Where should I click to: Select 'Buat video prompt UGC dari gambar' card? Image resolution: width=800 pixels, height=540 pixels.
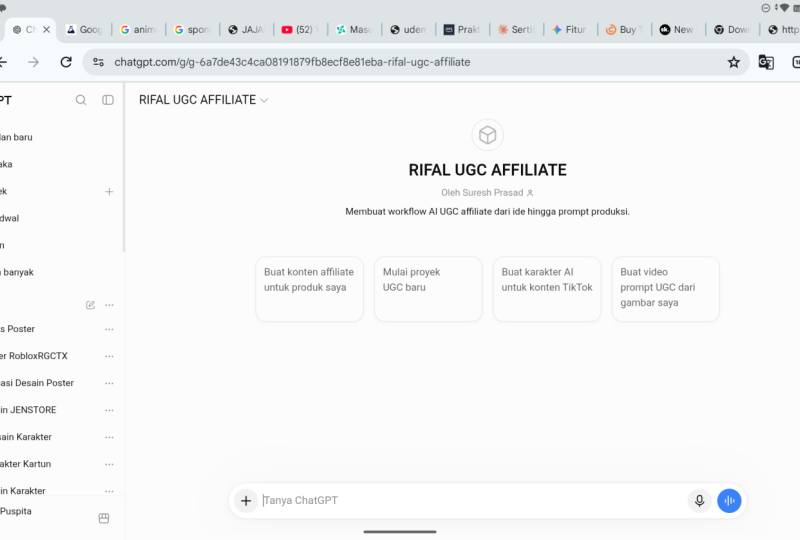point(666,289)
